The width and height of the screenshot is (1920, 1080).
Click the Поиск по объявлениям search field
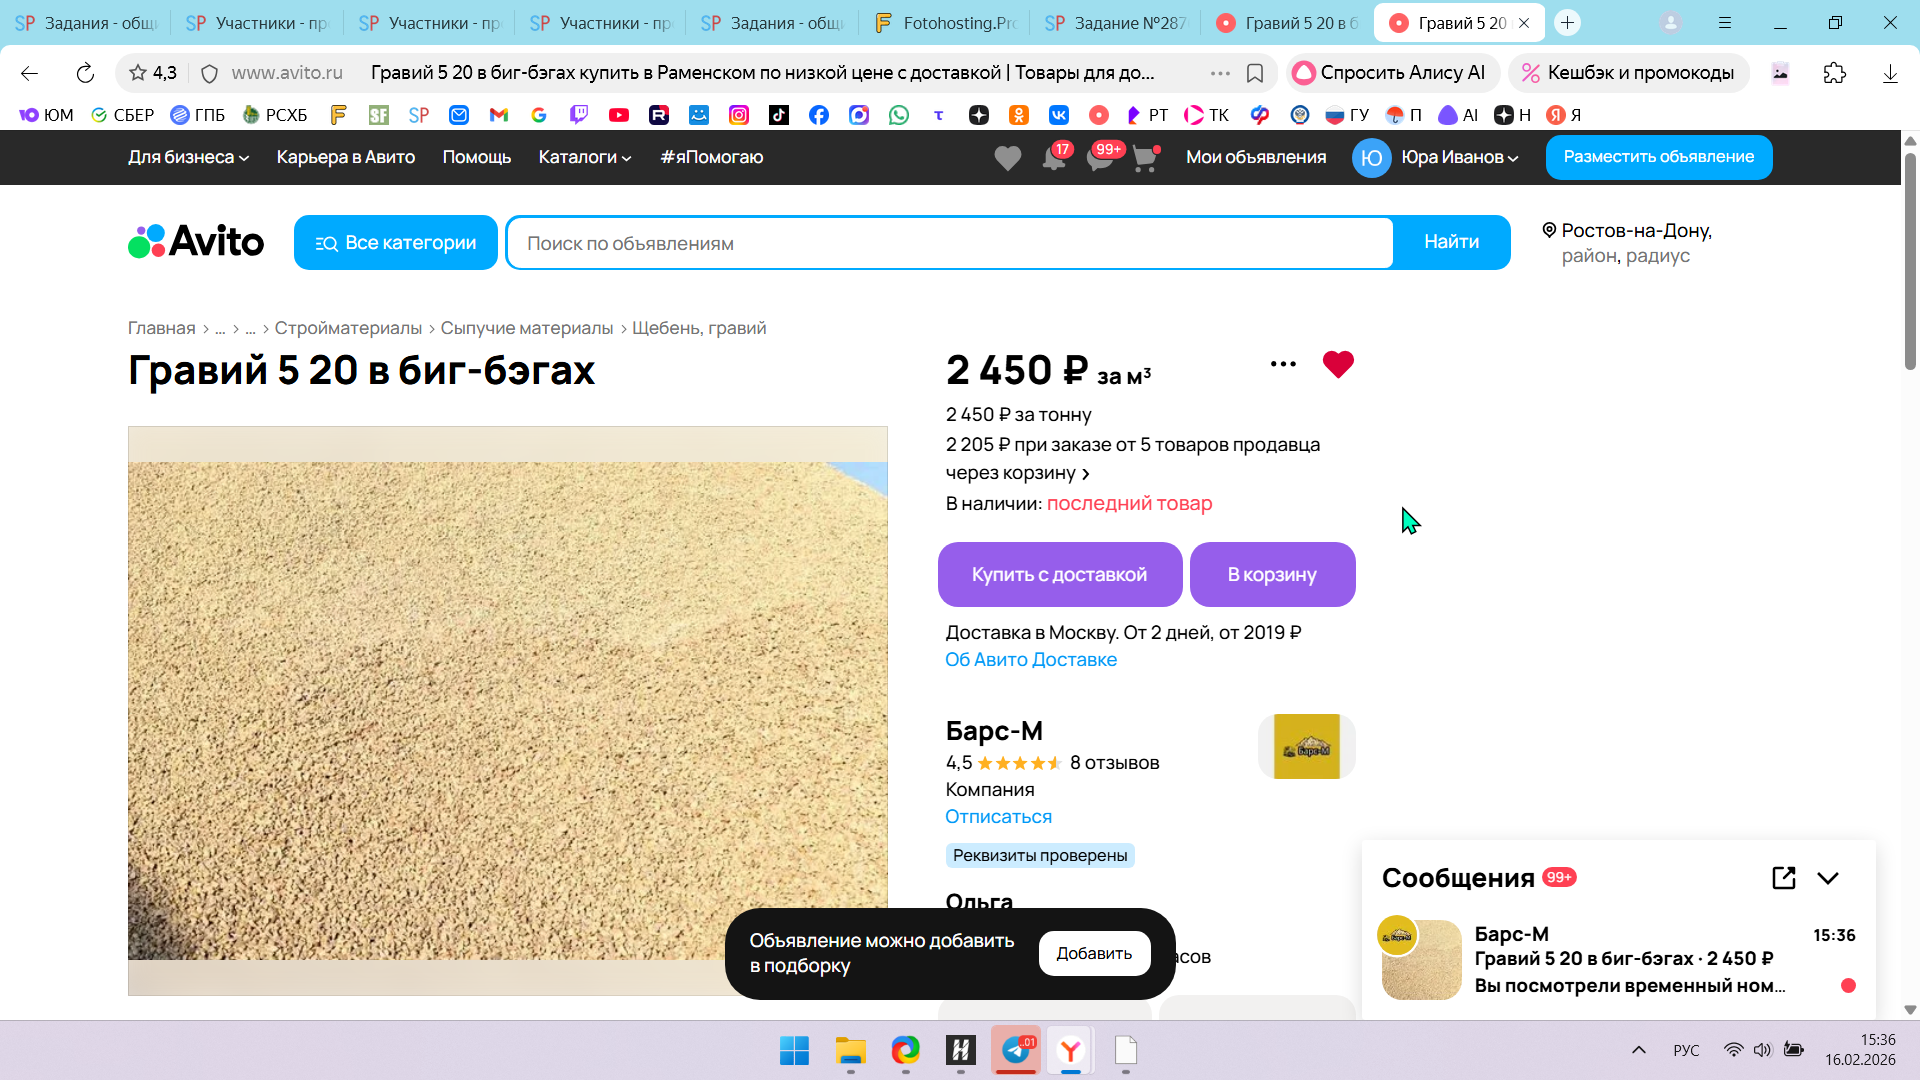(950, 243)
